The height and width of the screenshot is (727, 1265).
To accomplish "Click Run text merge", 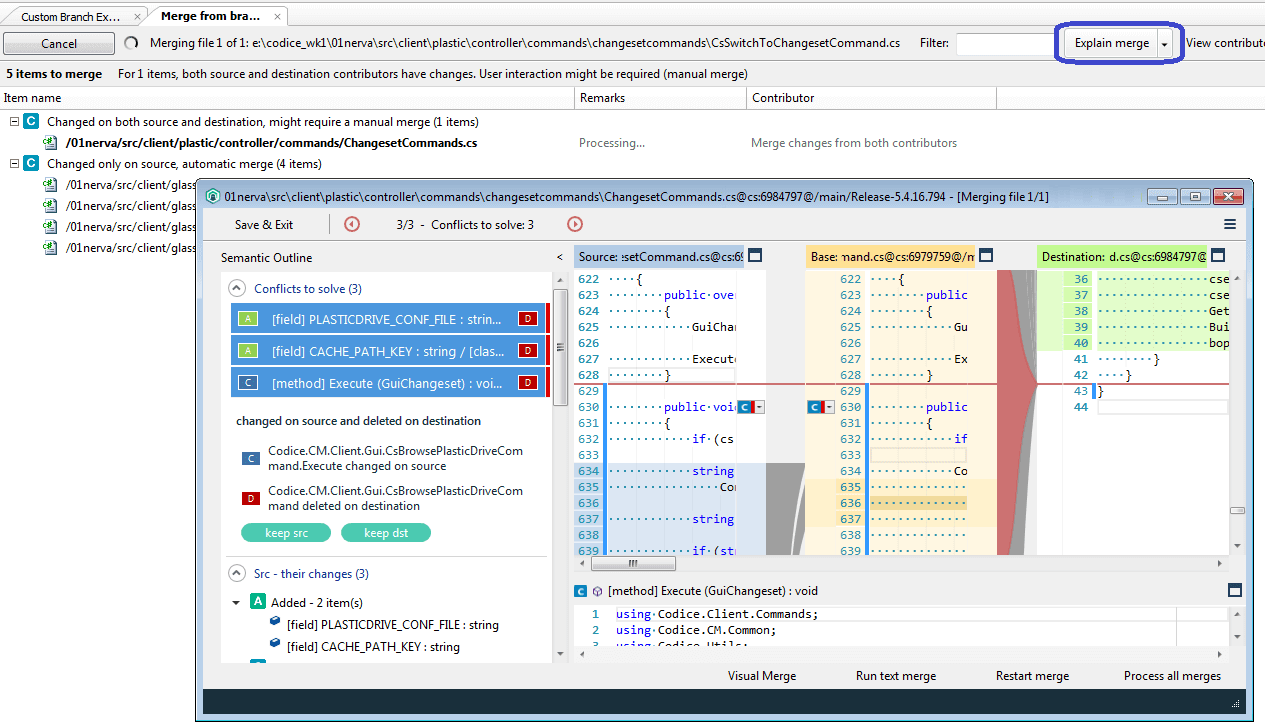I will tap(895, 675).
